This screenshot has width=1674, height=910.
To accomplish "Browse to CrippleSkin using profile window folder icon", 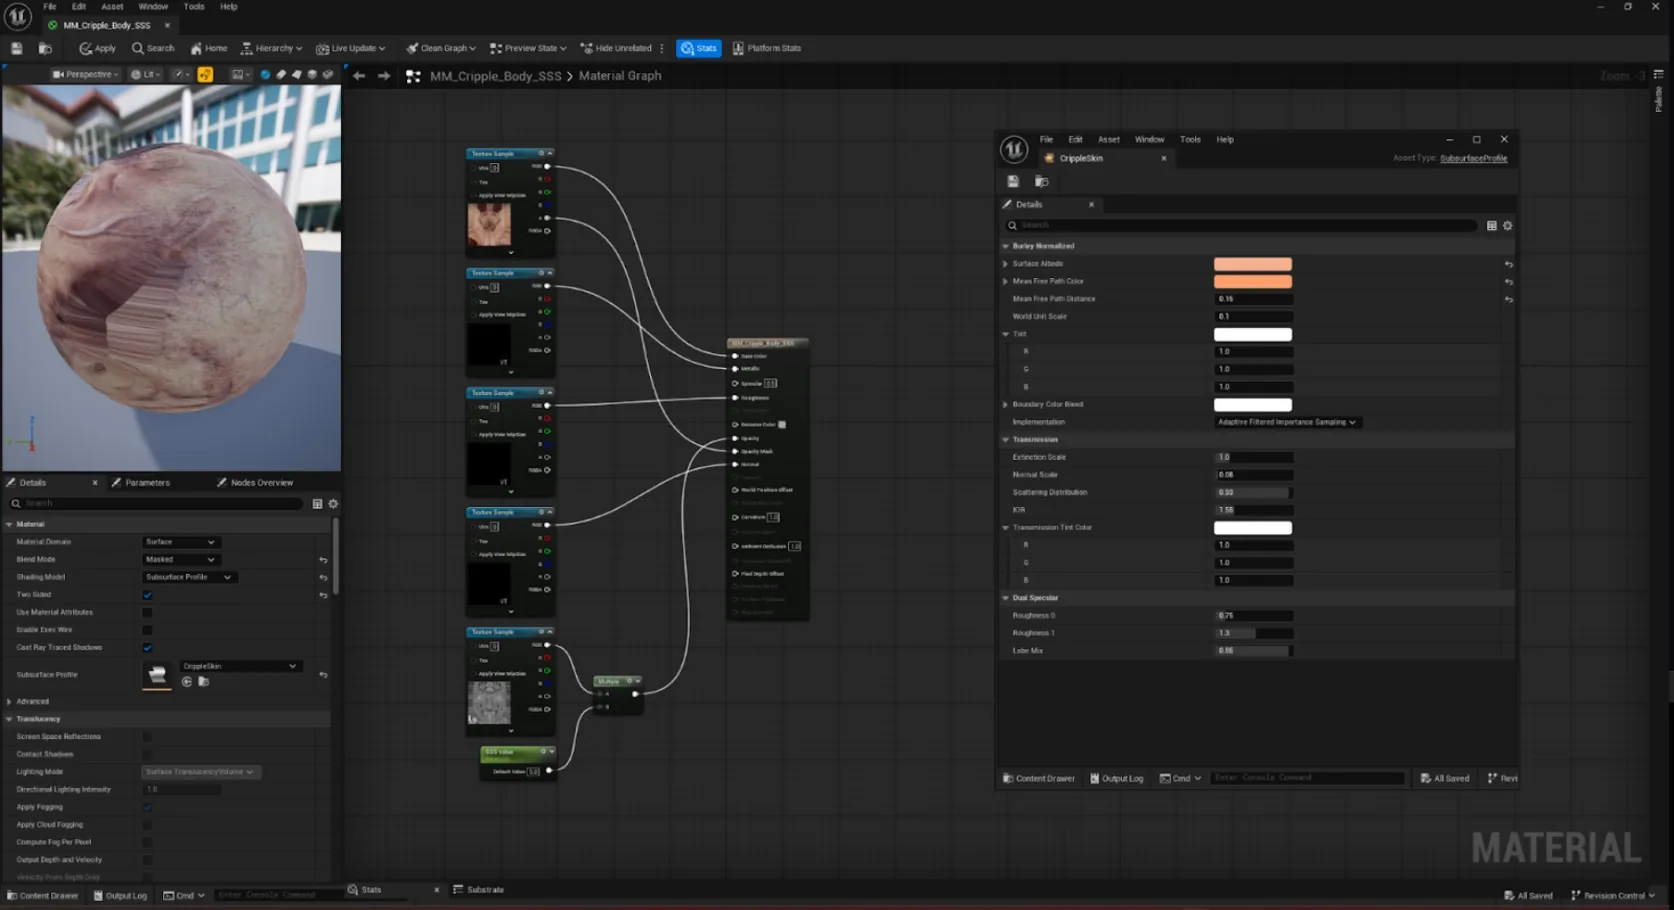I will click(1041, 181).
